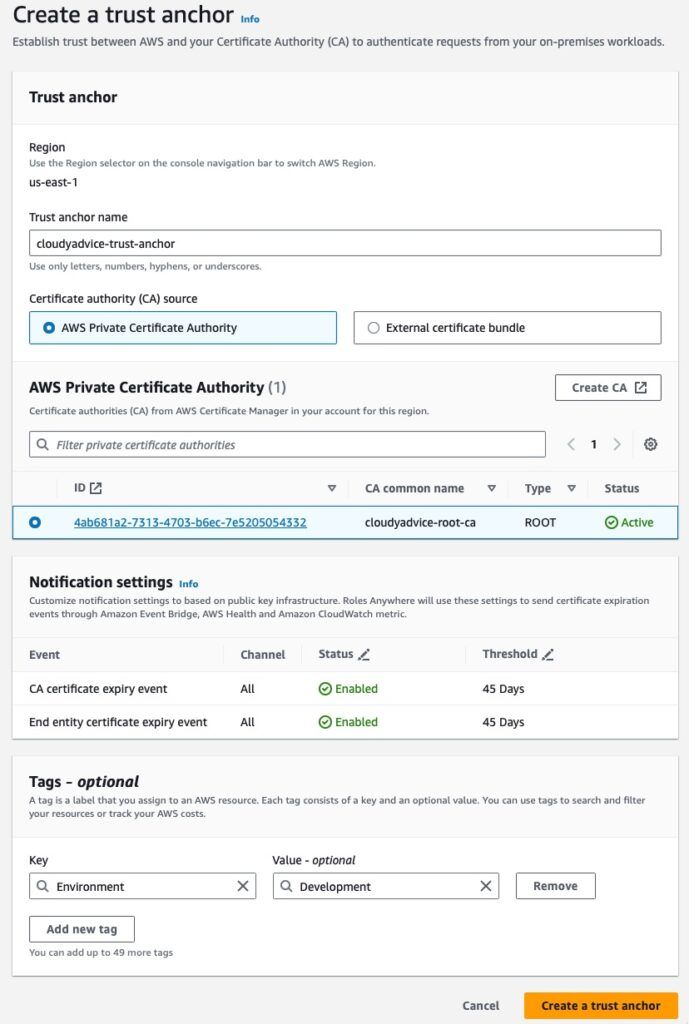This screenshot has height=1024, width=689.
Task: Clear the Environment key with X icon
Action: point(242,886)
